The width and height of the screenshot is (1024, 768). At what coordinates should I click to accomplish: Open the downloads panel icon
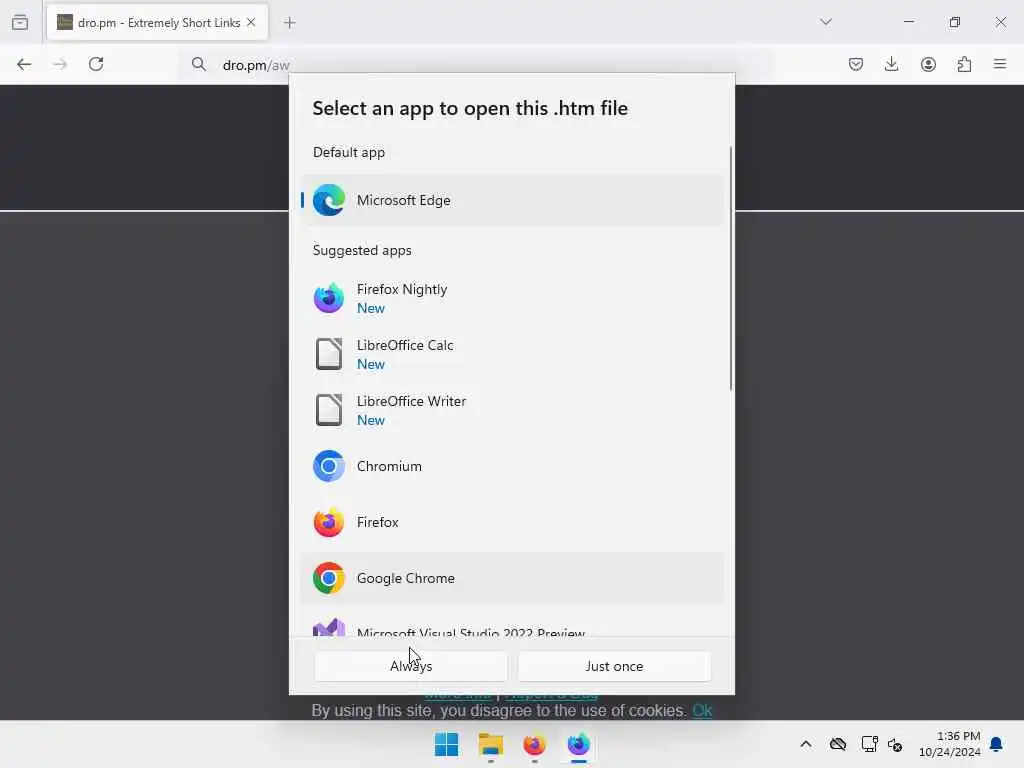(x=891, y=64)
